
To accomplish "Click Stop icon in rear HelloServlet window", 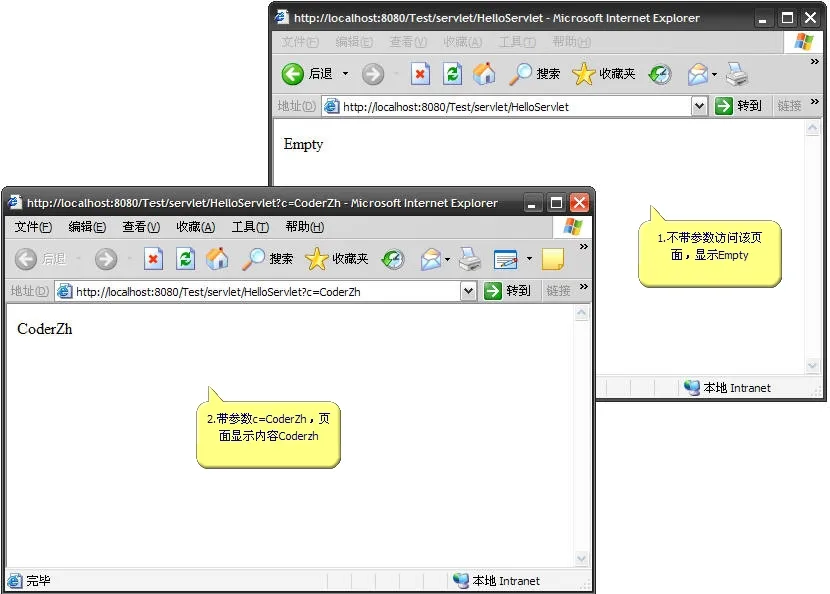I will coord(420,74).
